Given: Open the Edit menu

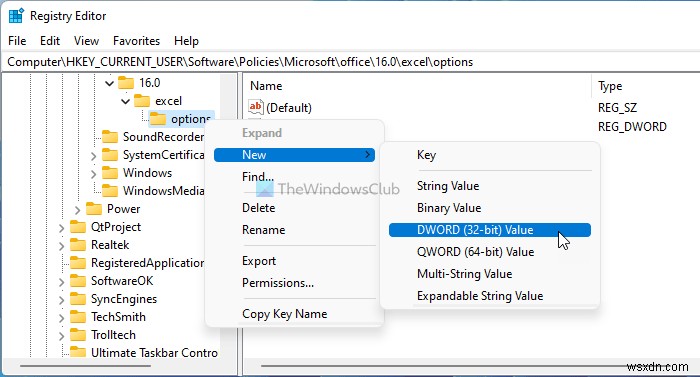Looking at the screenshot, I should click(50, 41).
